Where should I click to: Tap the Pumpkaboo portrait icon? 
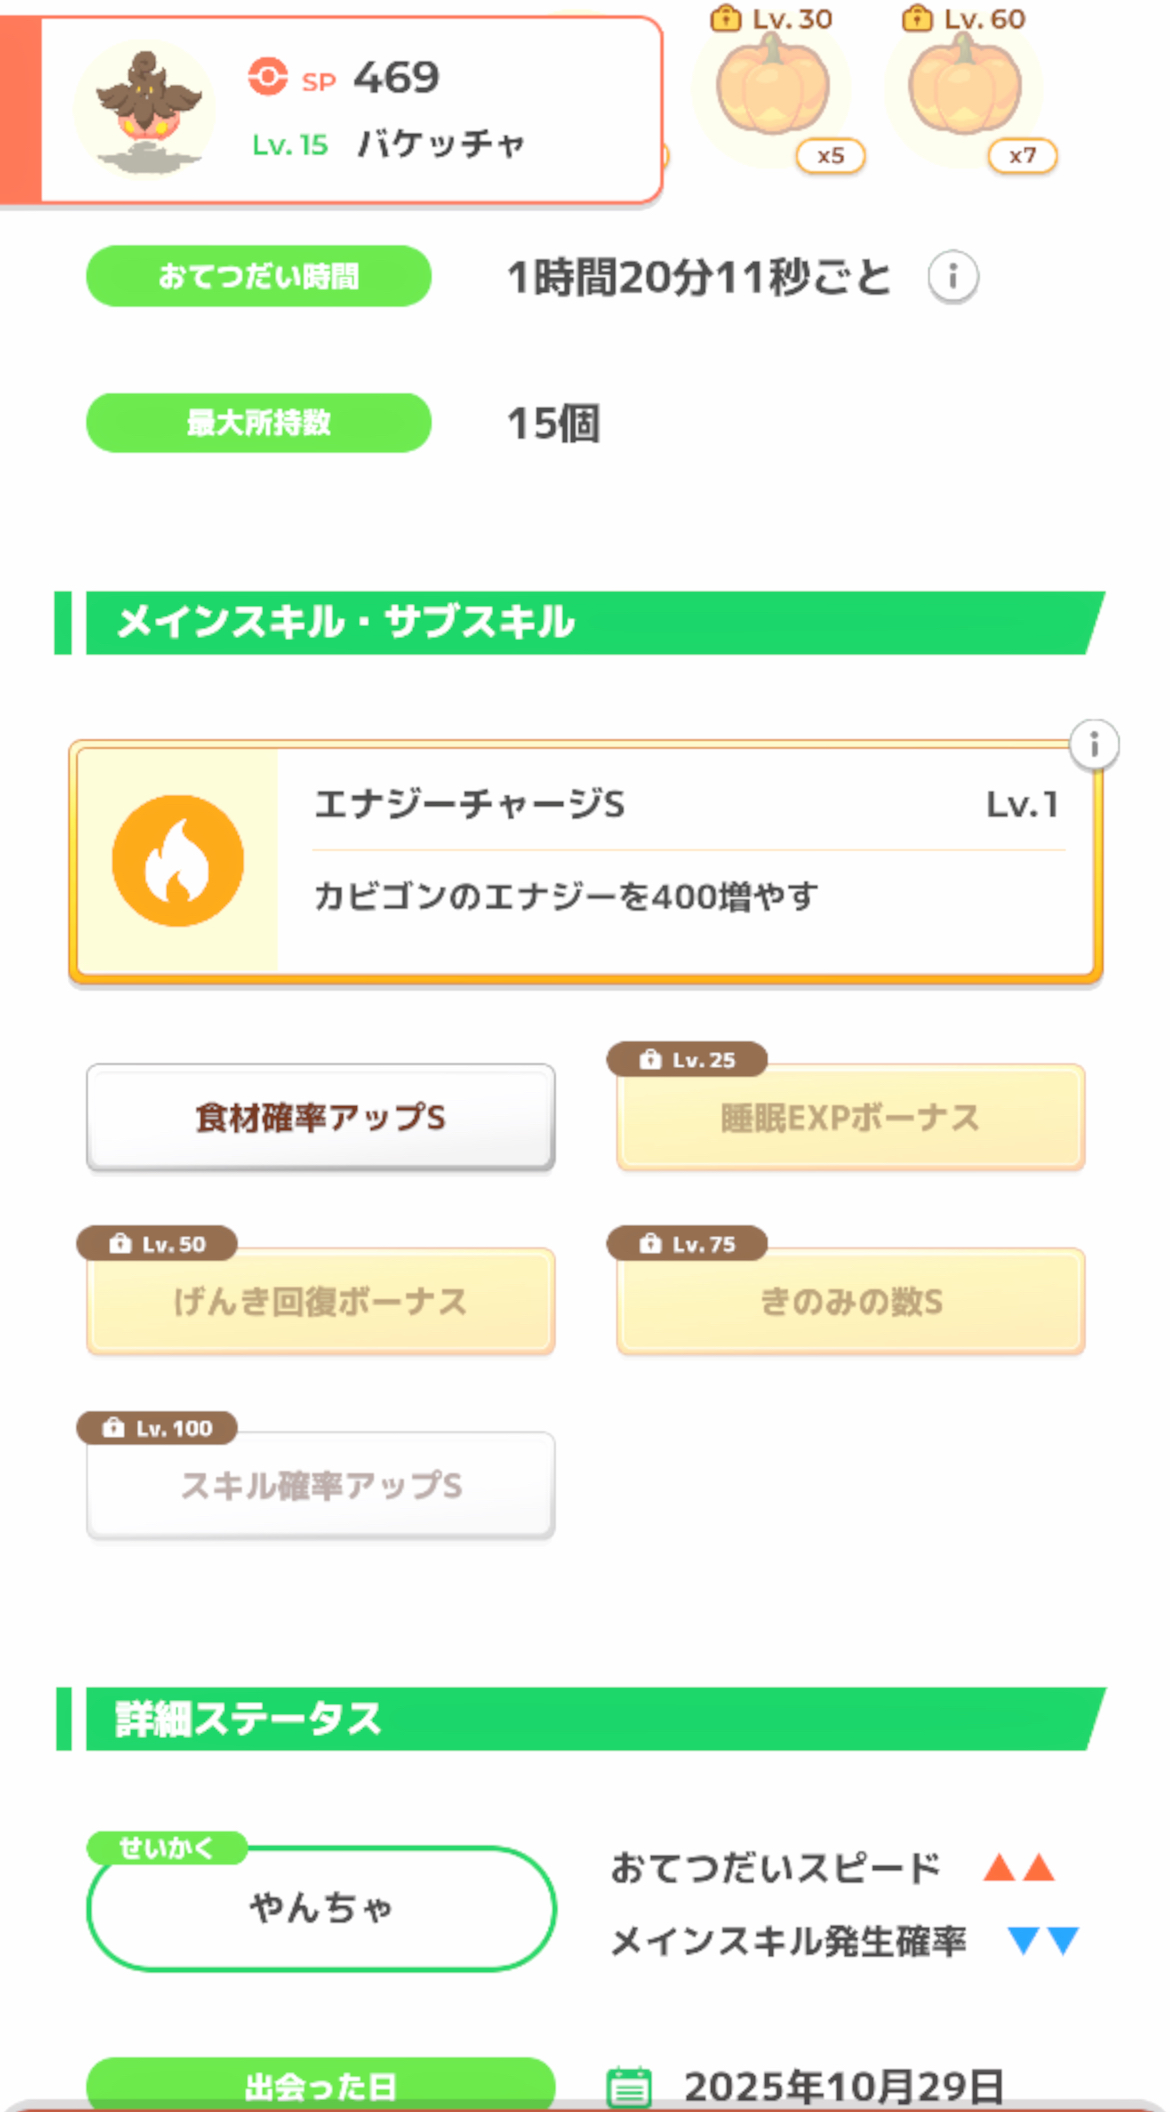point(145,110)
